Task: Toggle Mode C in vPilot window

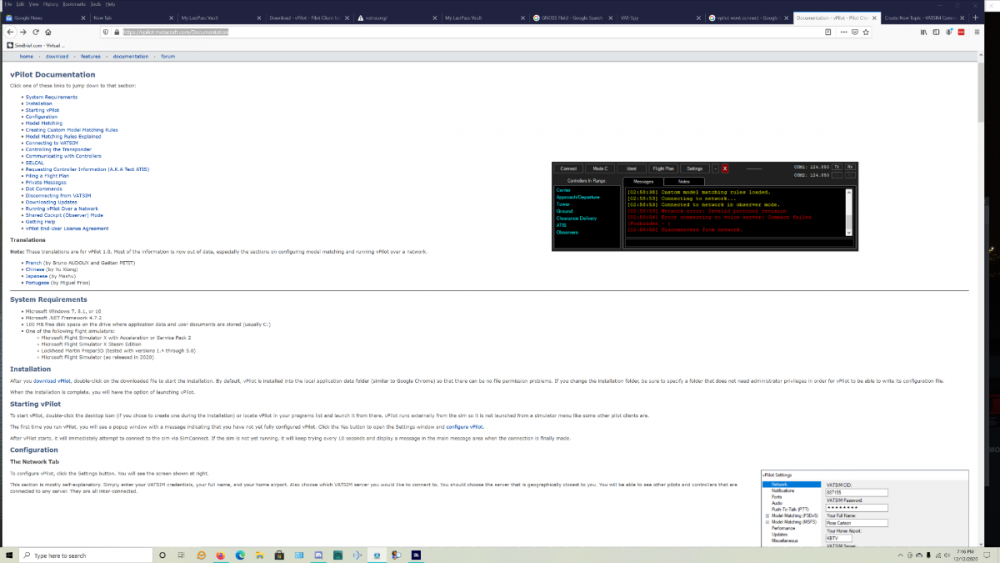Action: (x=600, y=168)
